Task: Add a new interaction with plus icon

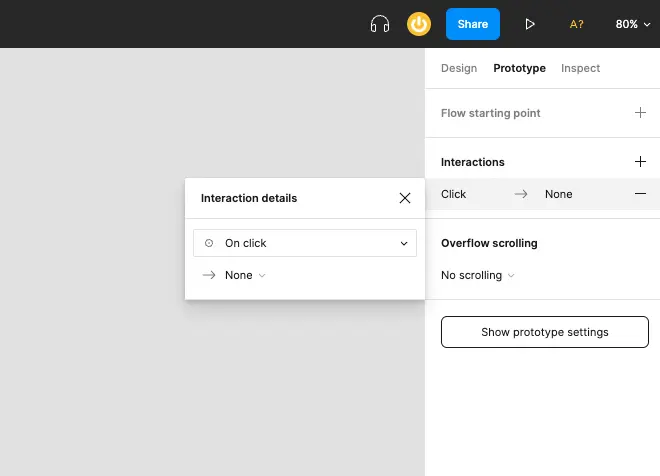Action: pos(640,161)
